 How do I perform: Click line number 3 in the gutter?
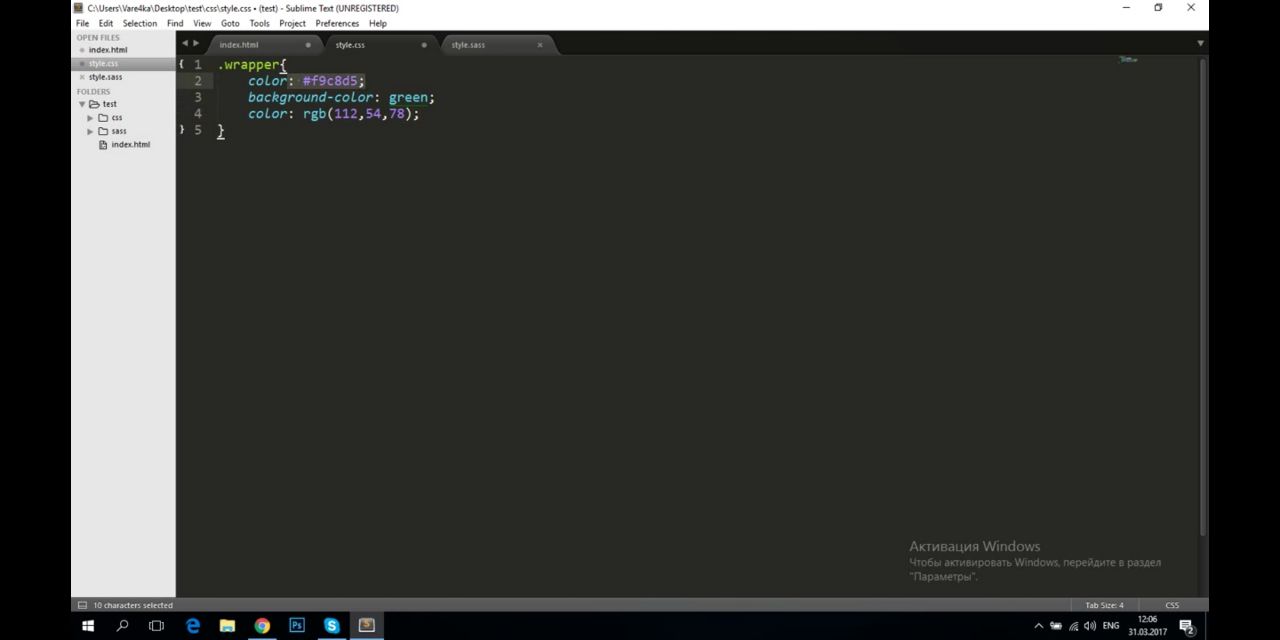(x=198, y=97)
